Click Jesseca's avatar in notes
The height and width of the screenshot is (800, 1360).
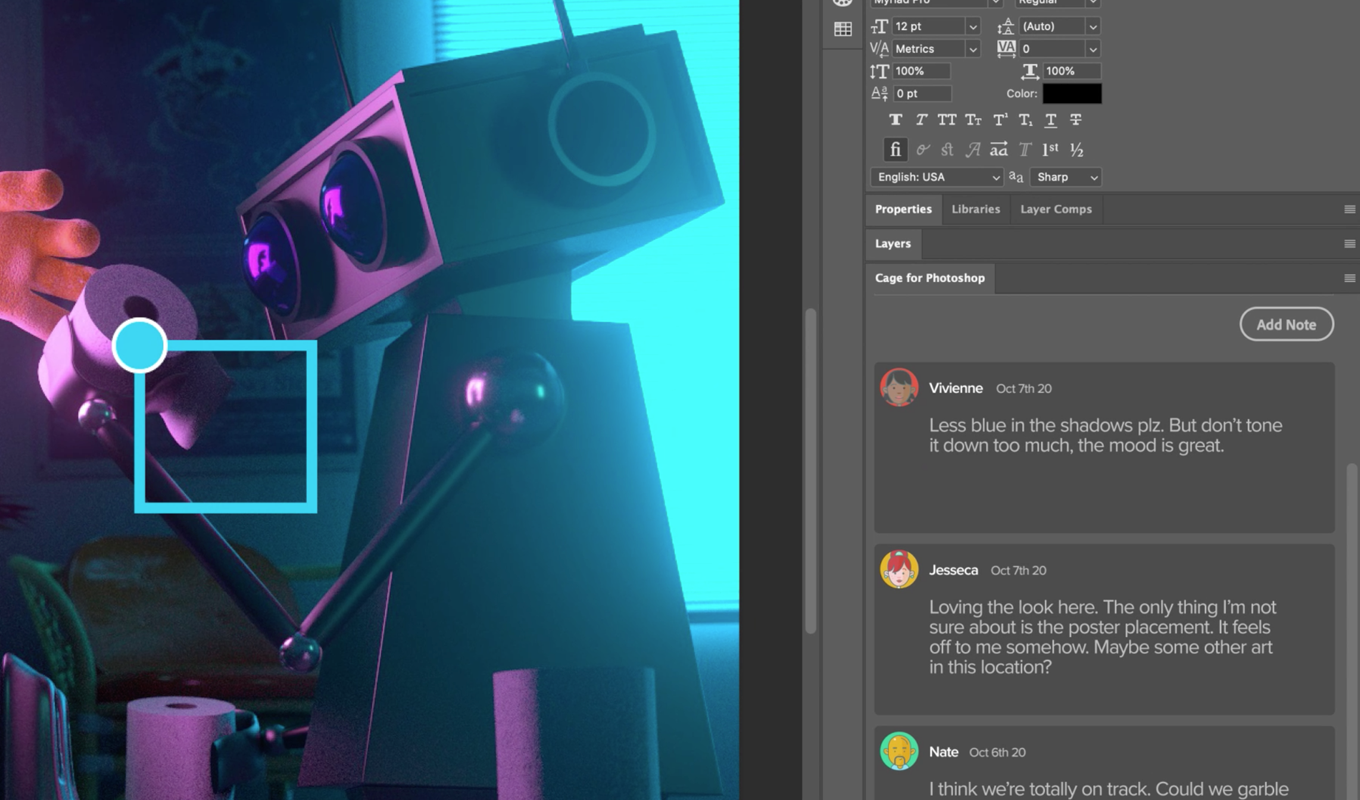click(899, 569)
